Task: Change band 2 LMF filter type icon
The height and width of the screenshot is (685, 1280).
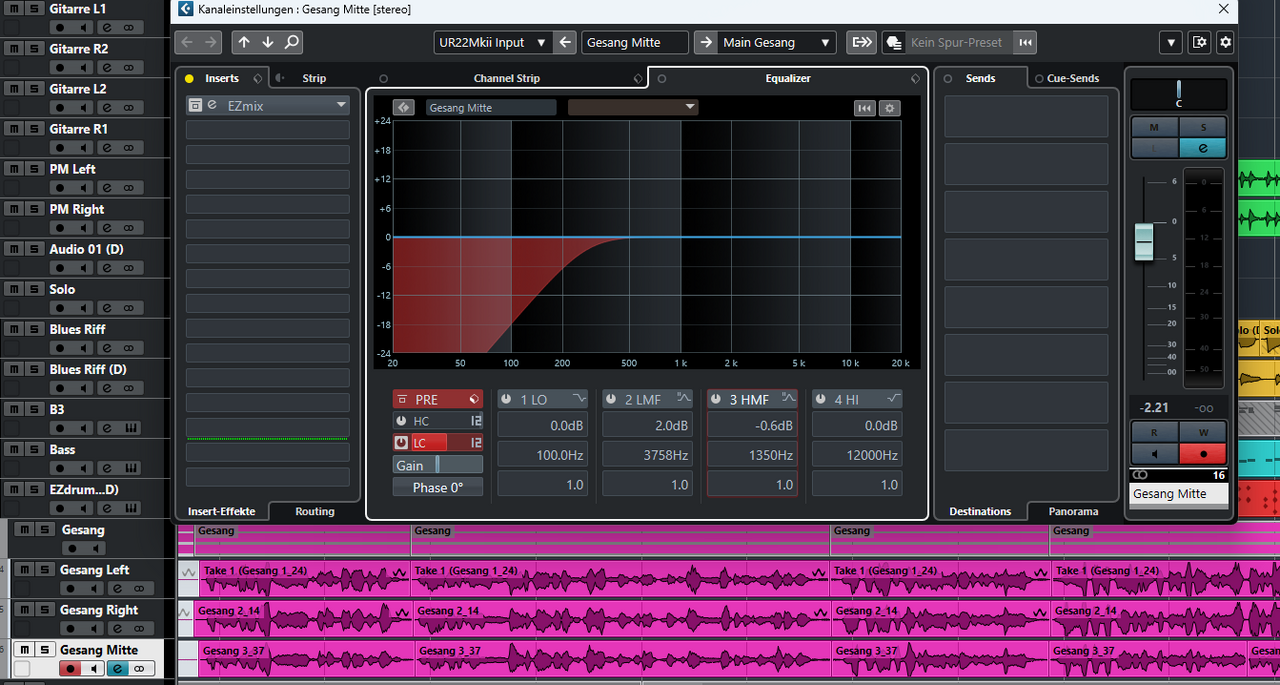Action: pos(684,398)
